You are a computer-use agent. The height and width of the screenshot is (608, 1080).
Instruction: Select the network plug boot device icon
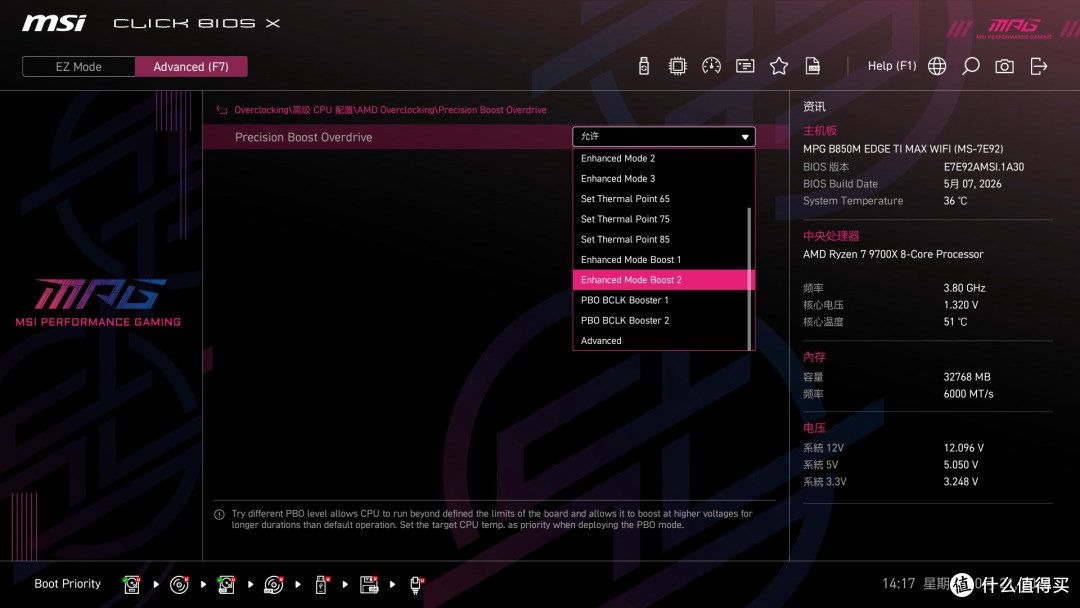click(x=416, y=585)
